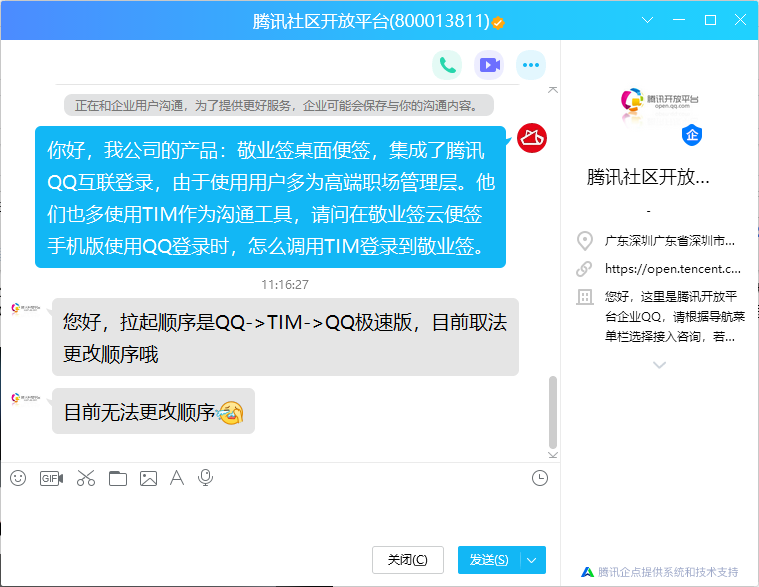
Task: Expand the profile details chevron
Action: [659, 365]
